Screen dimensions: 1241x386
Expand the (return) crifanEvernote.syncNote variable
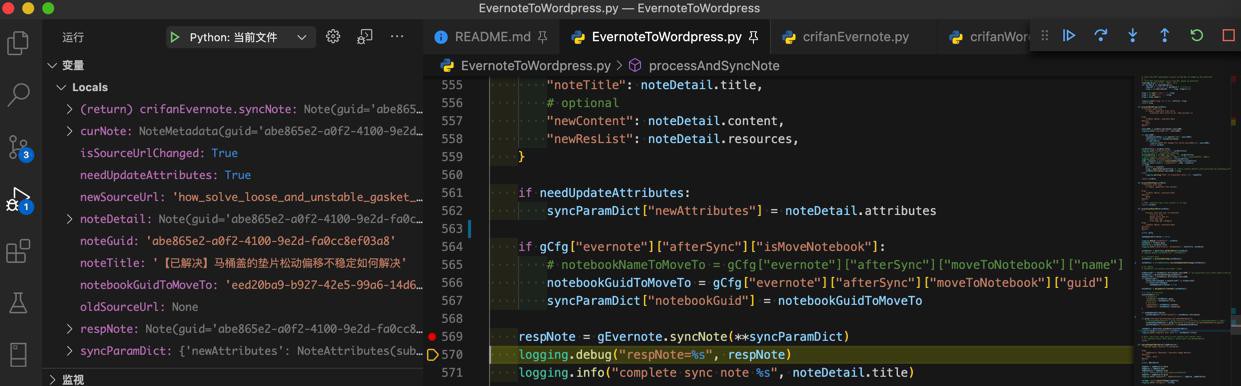(x=70, y=109)
